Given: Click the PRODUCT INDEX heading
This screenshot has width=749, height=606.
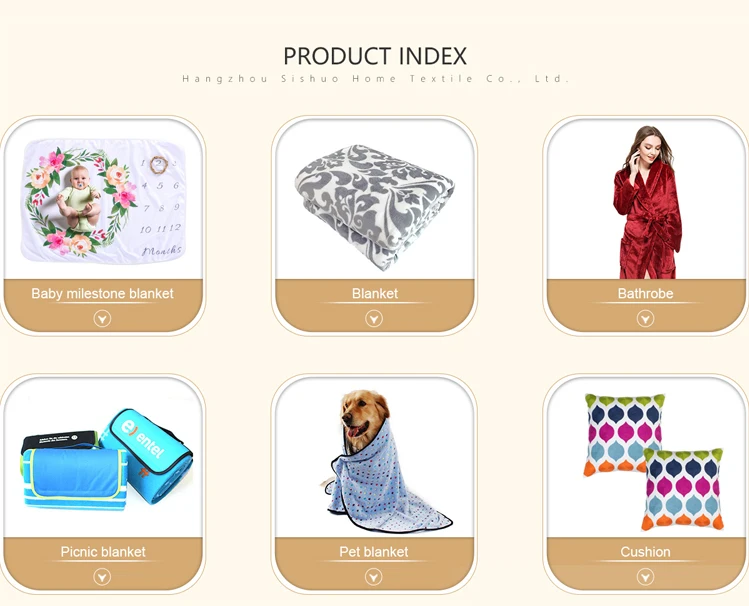Looking at the screenshot, I should 375,56.
